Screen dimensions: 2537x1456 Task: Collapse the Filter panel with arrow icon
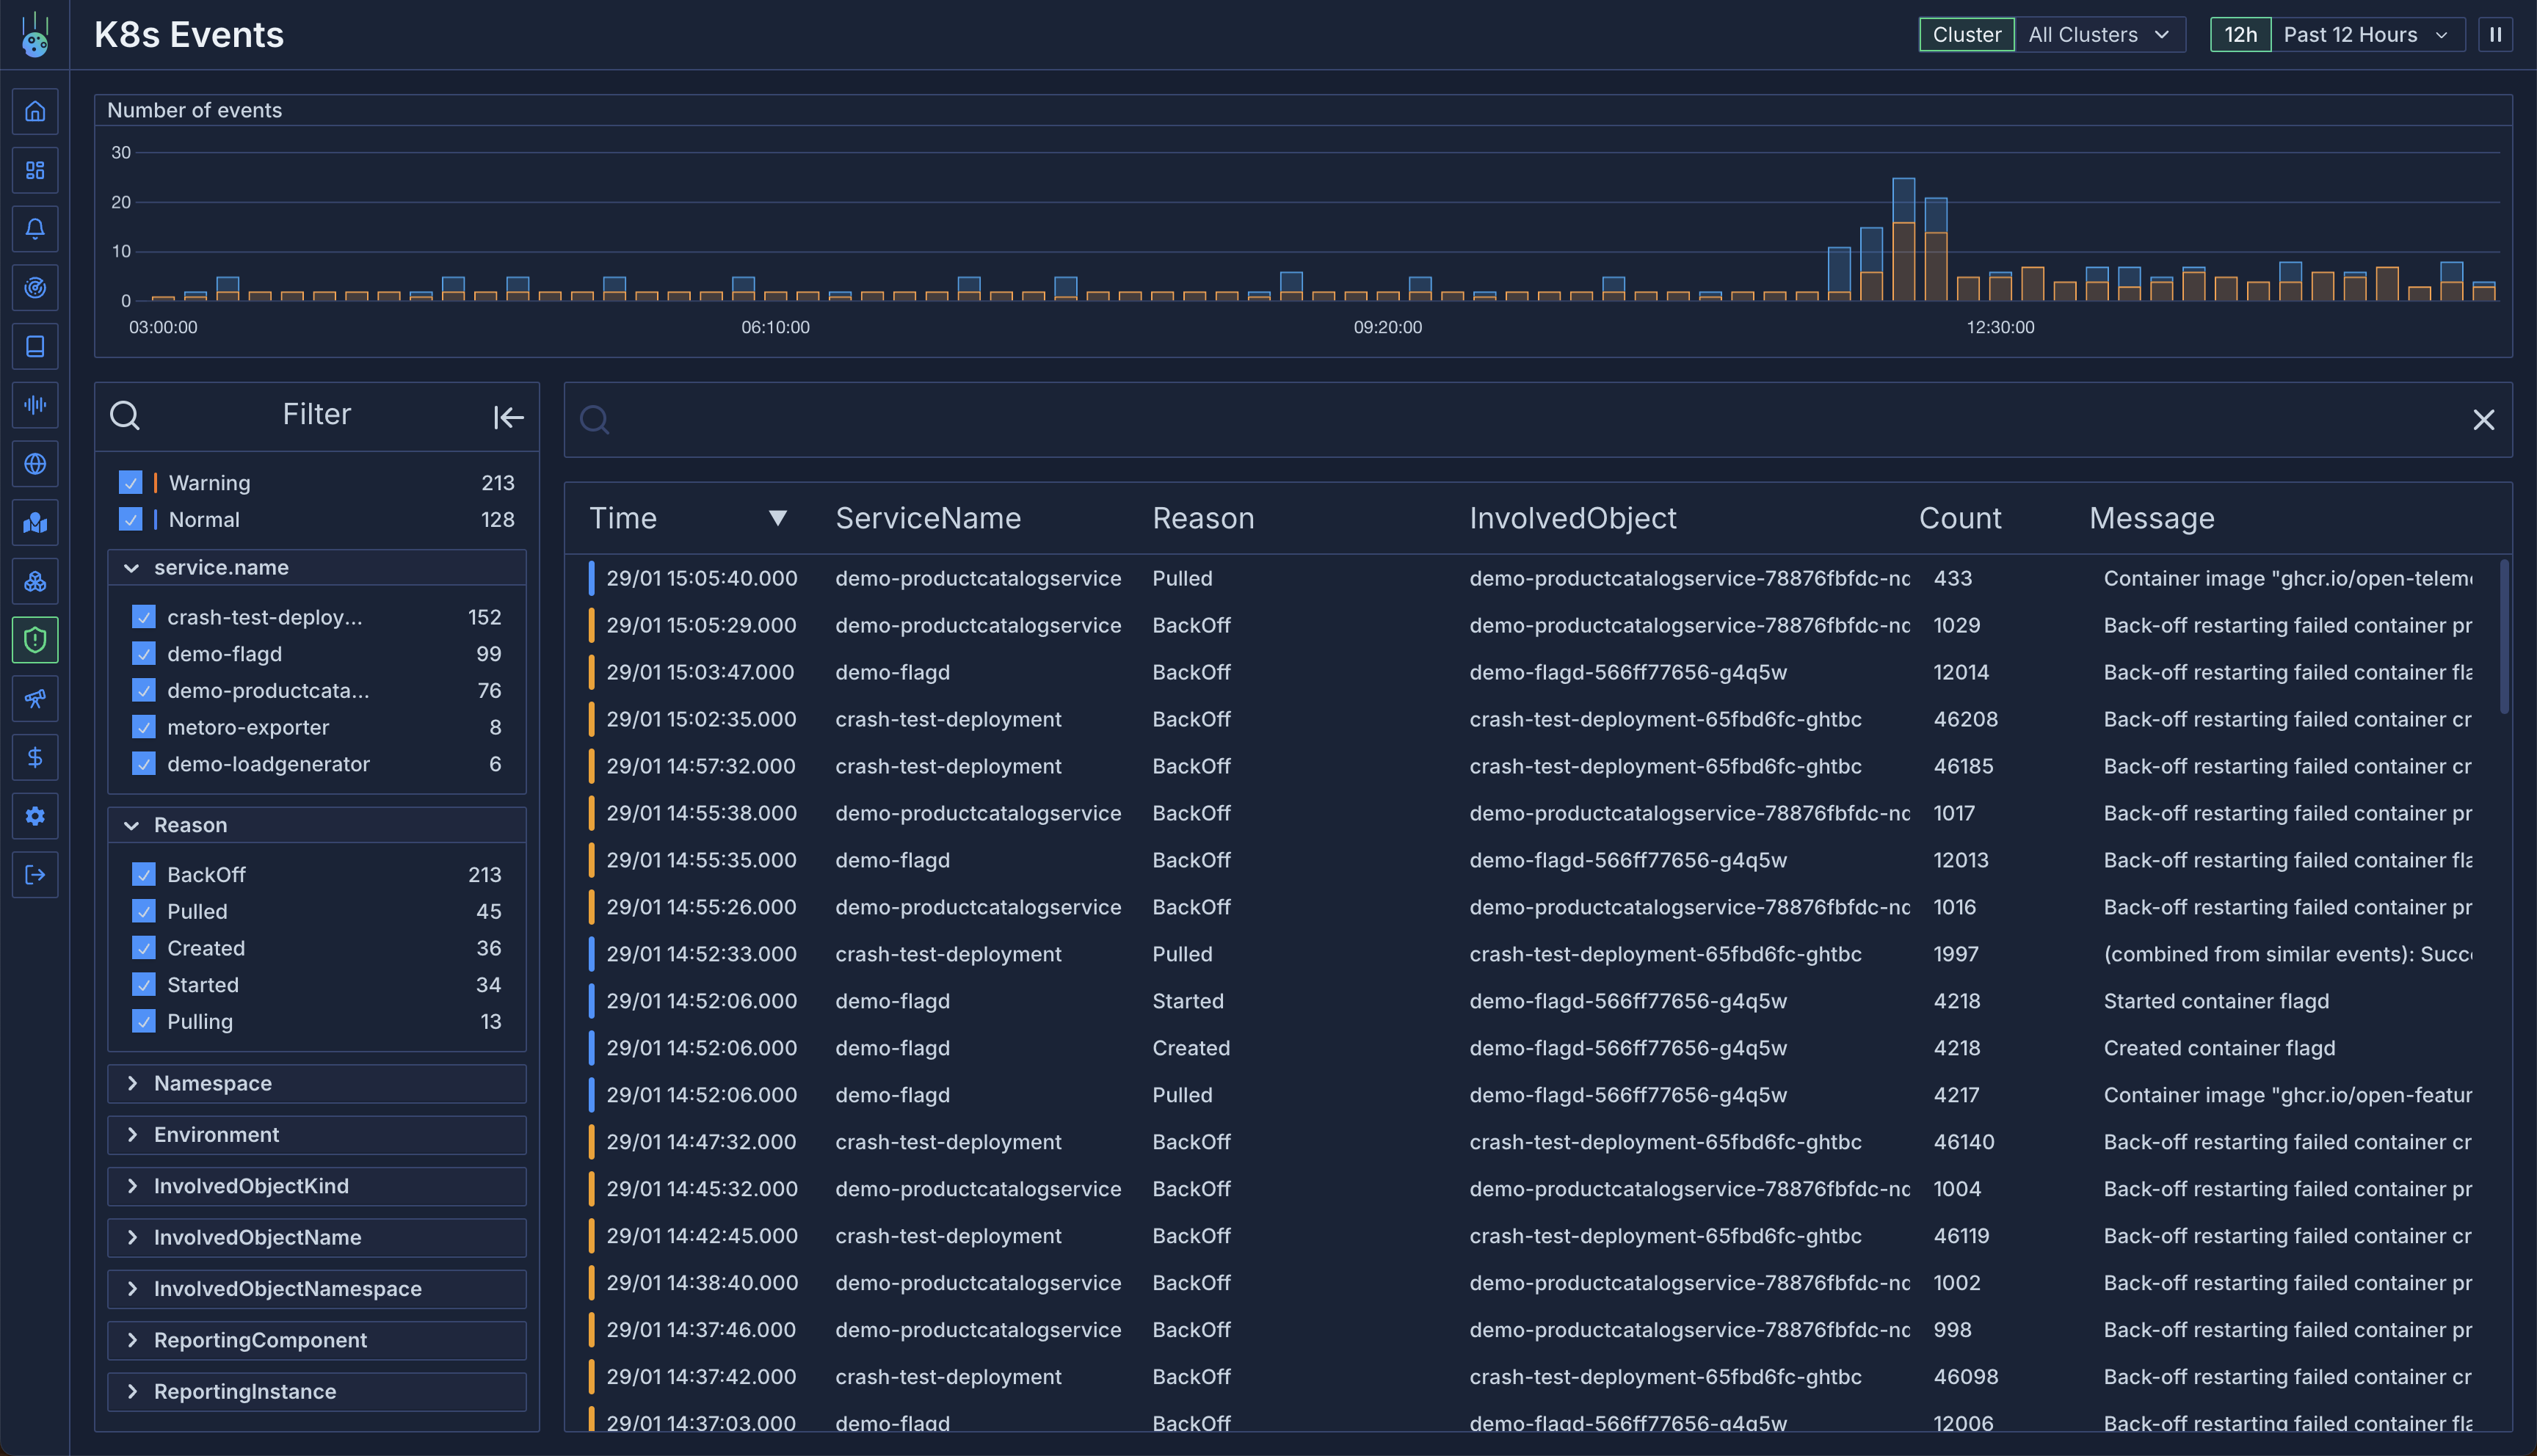coord(508,417)
